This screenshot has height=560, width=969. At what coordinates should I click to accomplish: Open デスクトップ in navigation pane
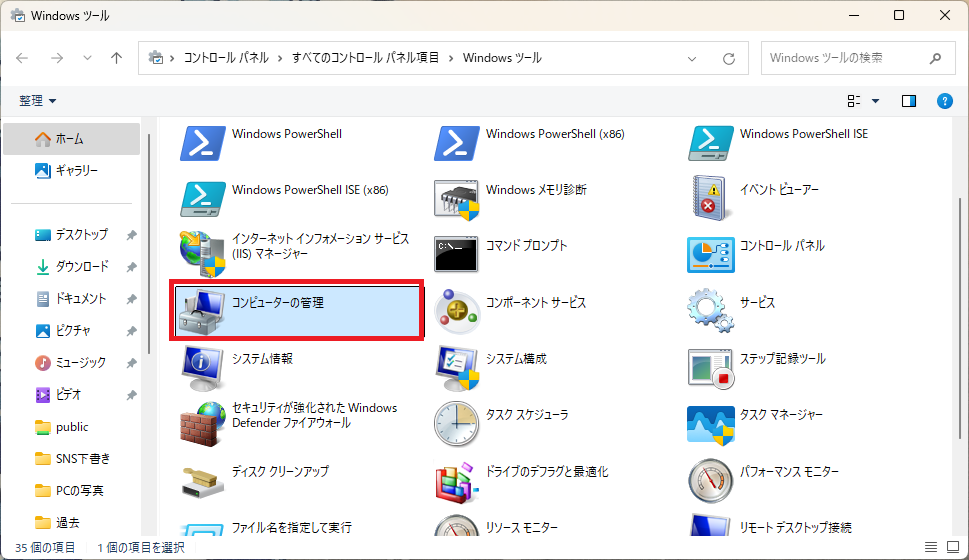pyautogui.click(x=72, y=235)
